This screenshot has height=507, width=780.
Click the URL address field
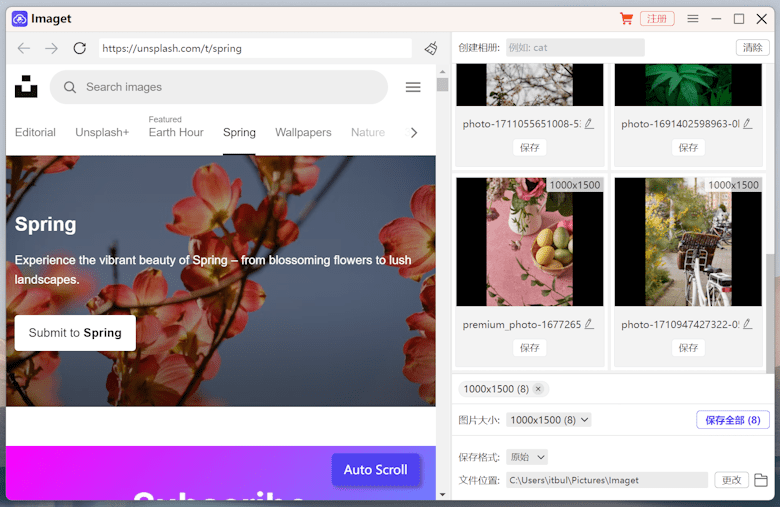[x=255, y=48]
